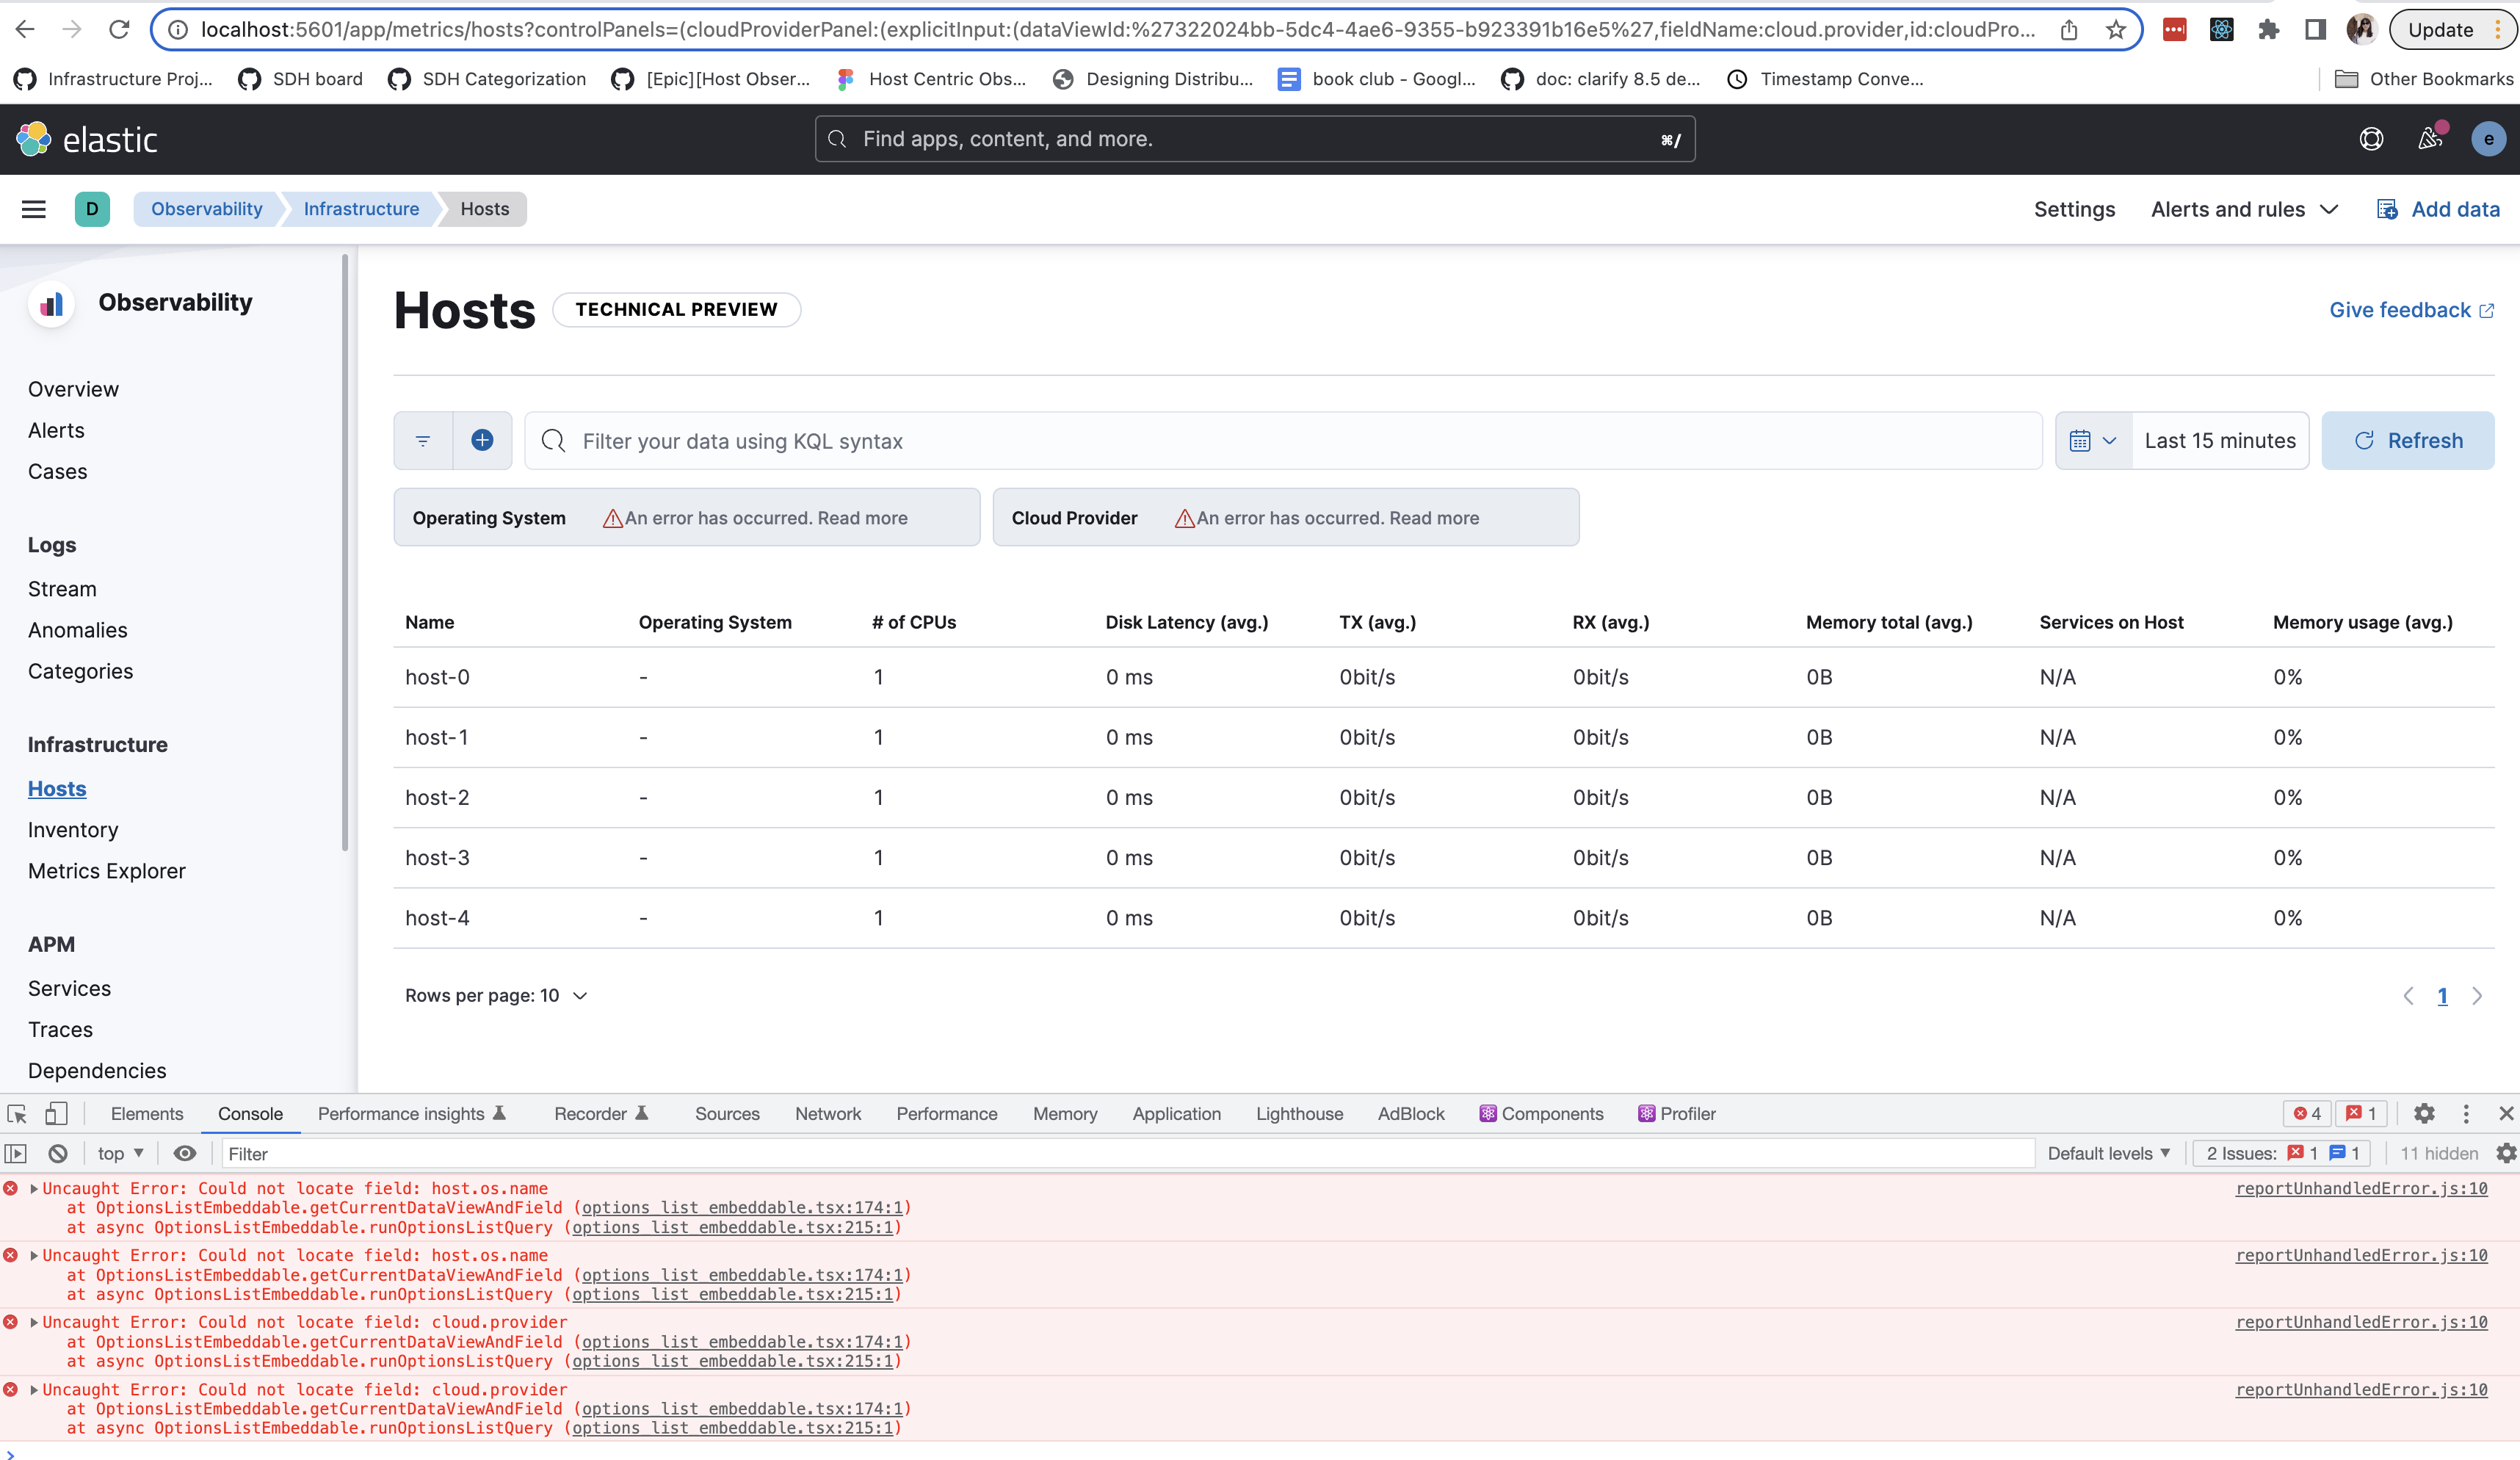Open the newsfeed celebration icon
Viewport: 2520px width, 1460px height.
(x=2430, y=138)
